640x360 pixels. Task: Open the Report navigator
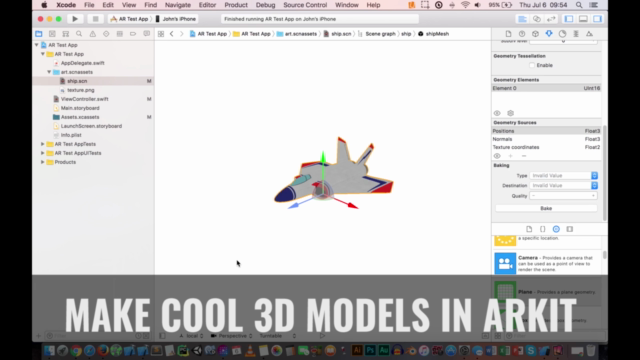coord(147,34)
